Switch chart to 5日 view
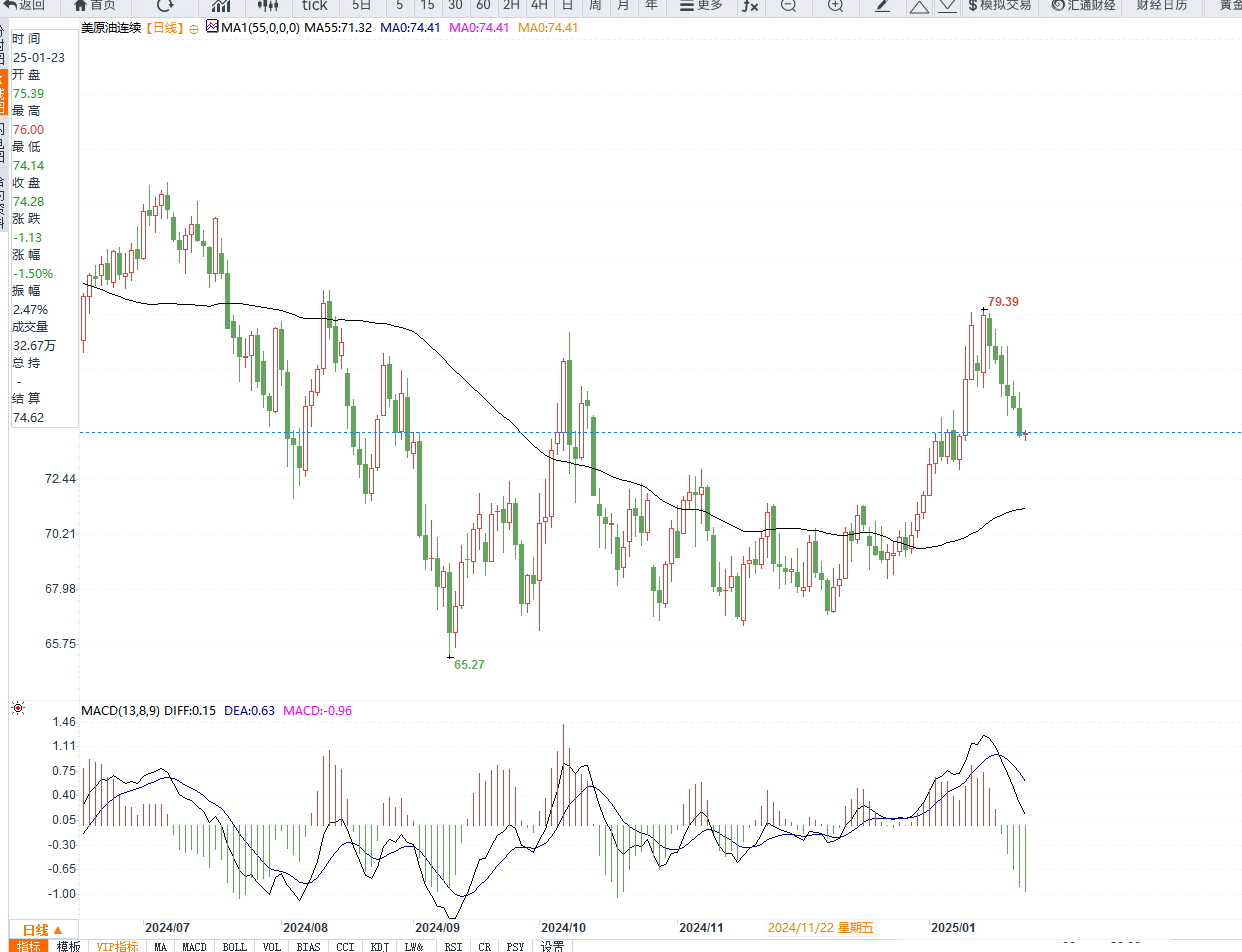This screenshot has height=952, width=1242. pyautogui.click(x=362, y=5)
